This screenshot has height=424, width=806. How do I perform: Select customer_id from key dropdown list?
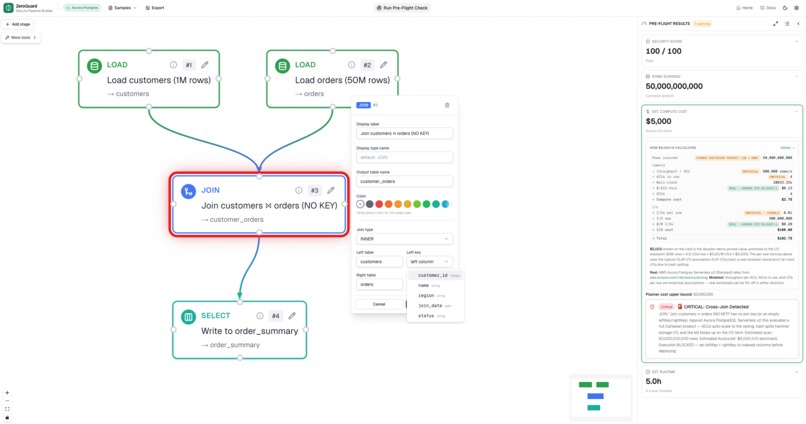435,275
